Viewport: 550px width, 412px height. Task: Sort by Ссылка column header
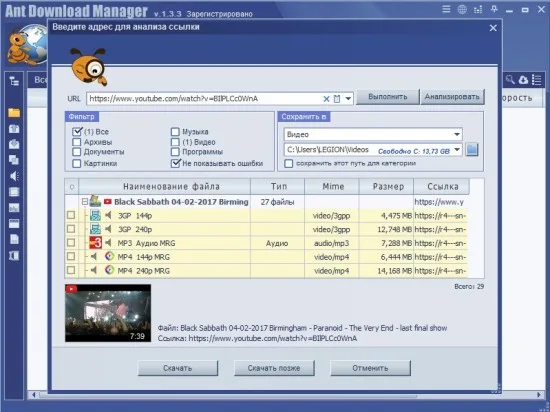(442, 187)
